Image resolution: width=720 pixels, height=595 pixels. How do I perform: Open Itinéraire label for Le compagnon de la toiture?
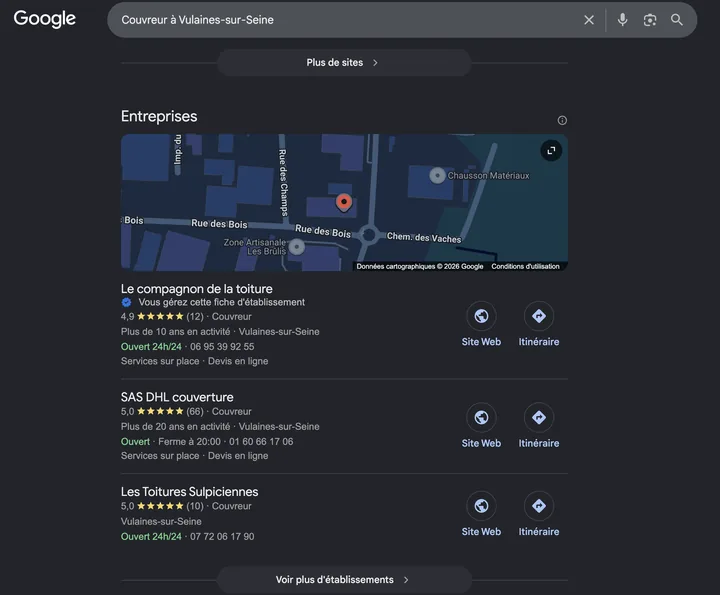539,342
